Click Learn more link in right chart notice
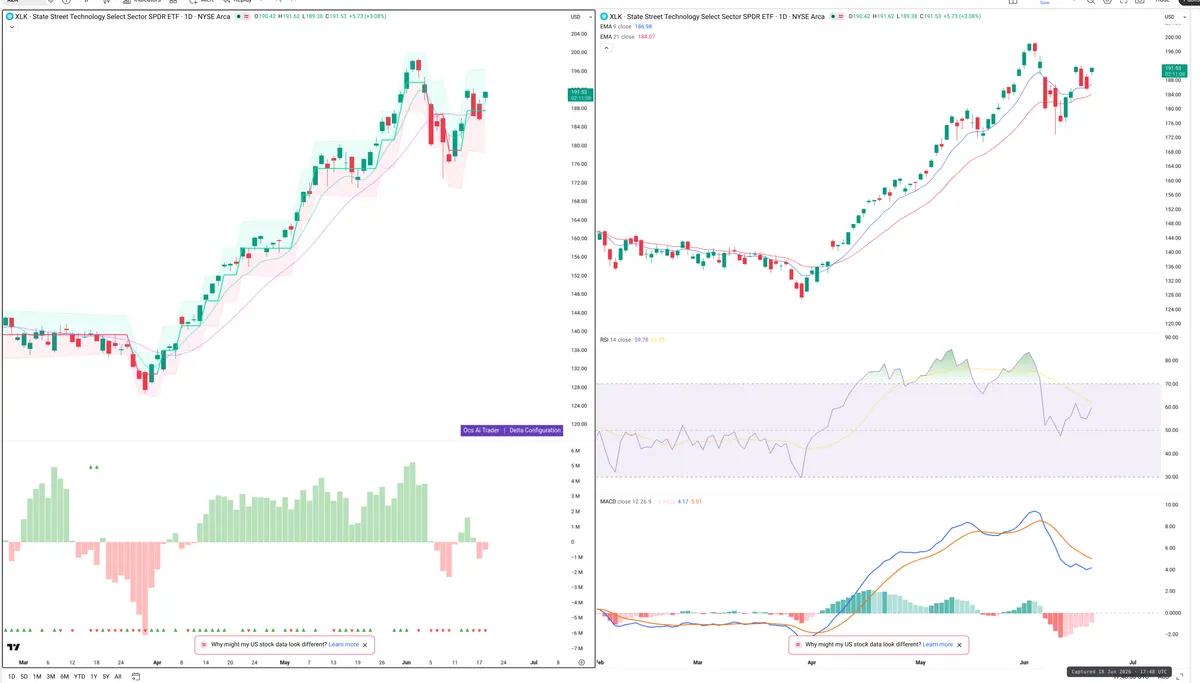The image size is (1200, 683). 938,645
